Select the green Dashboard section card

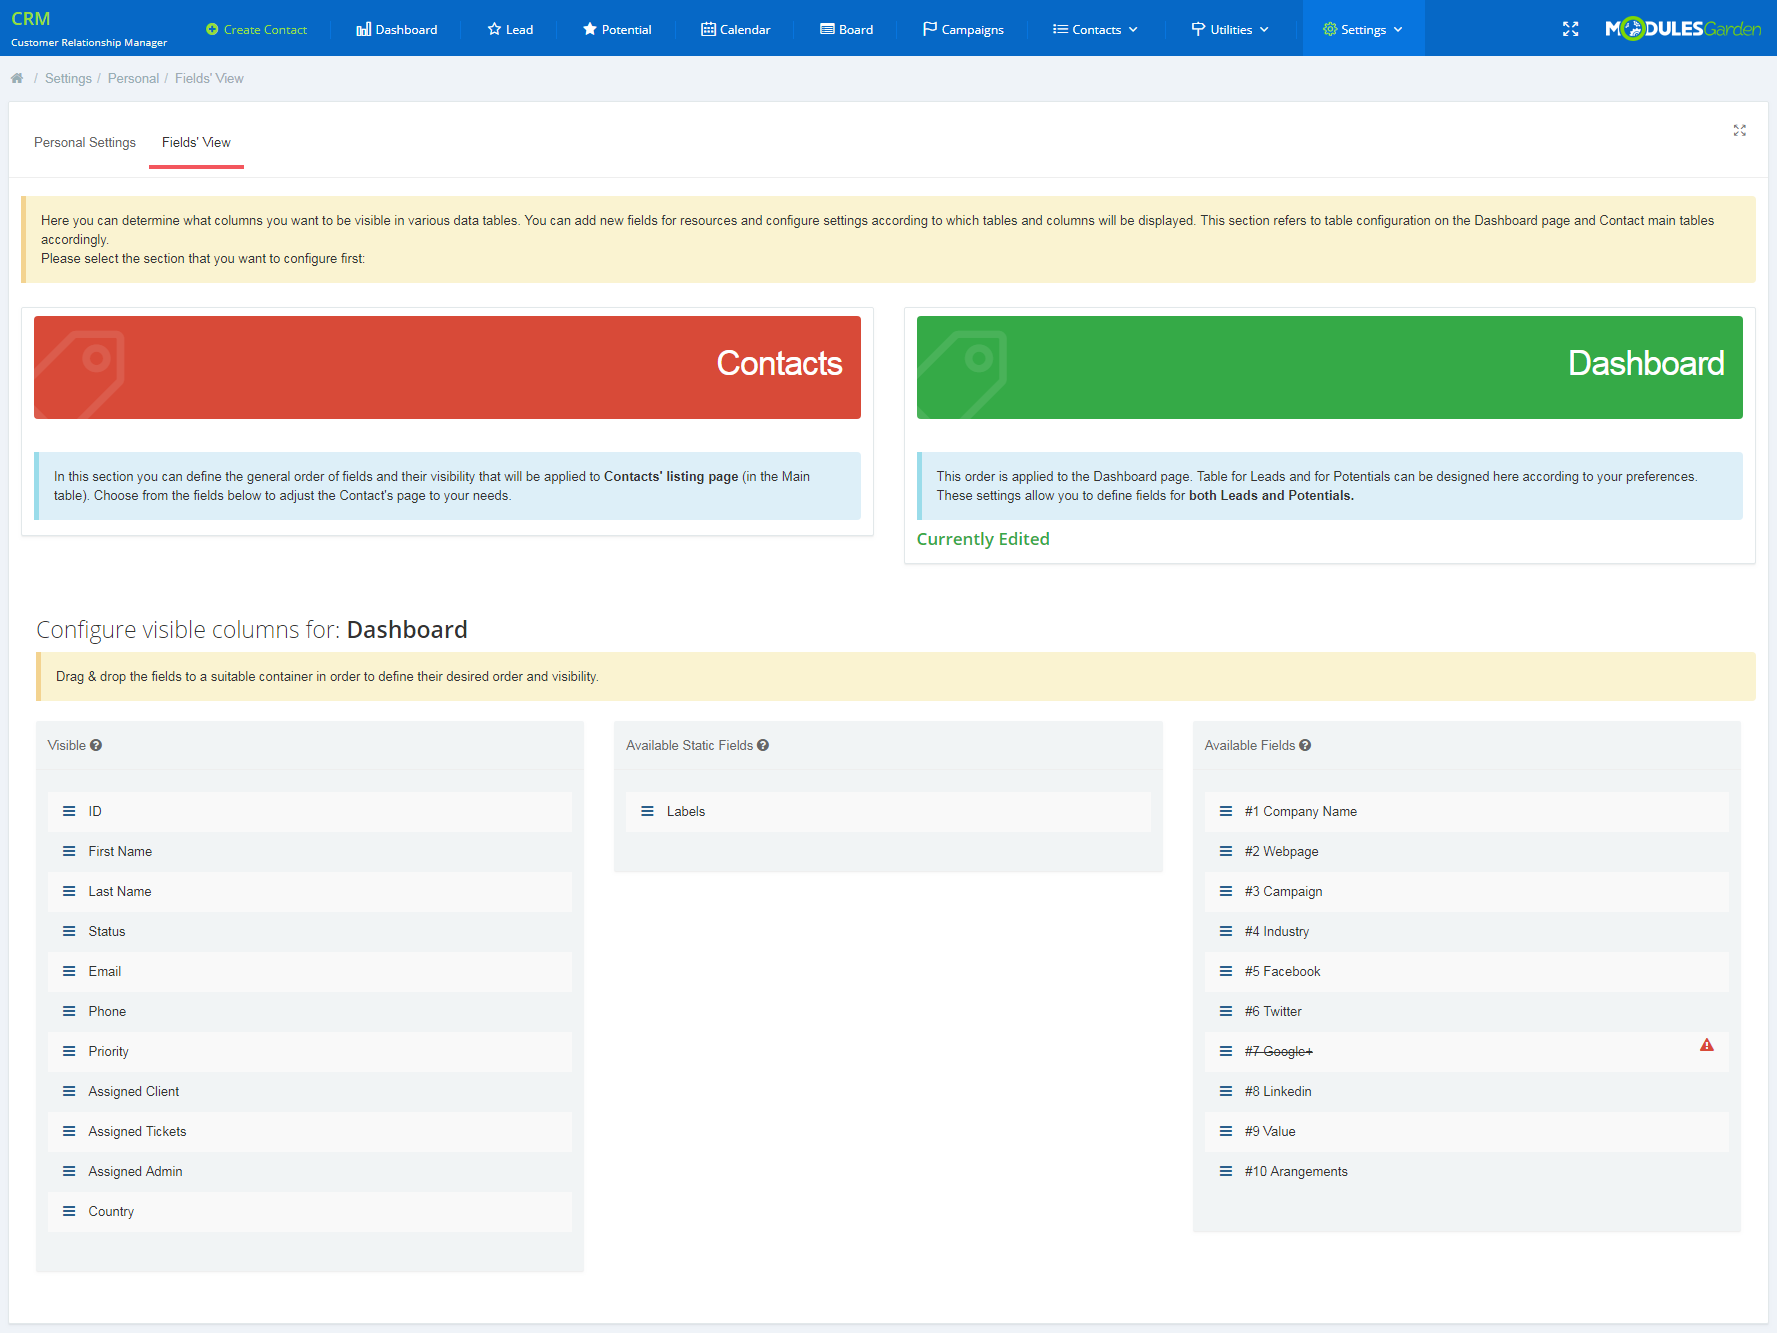pos(1329,367)
